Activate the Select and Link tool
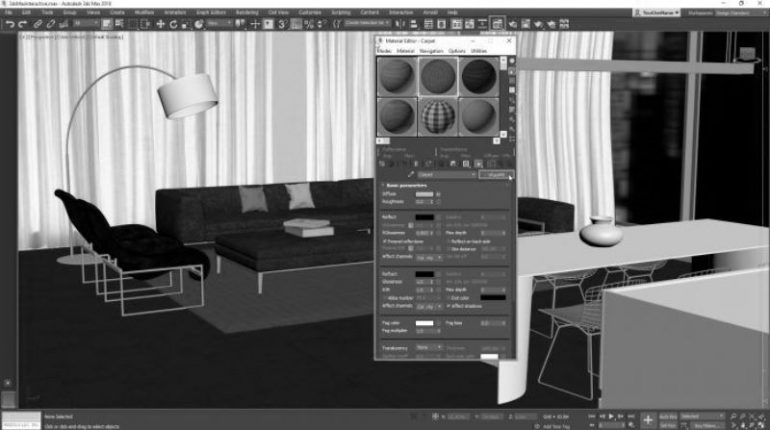Viewport: 770px width, 430px height. pos(38,24)
